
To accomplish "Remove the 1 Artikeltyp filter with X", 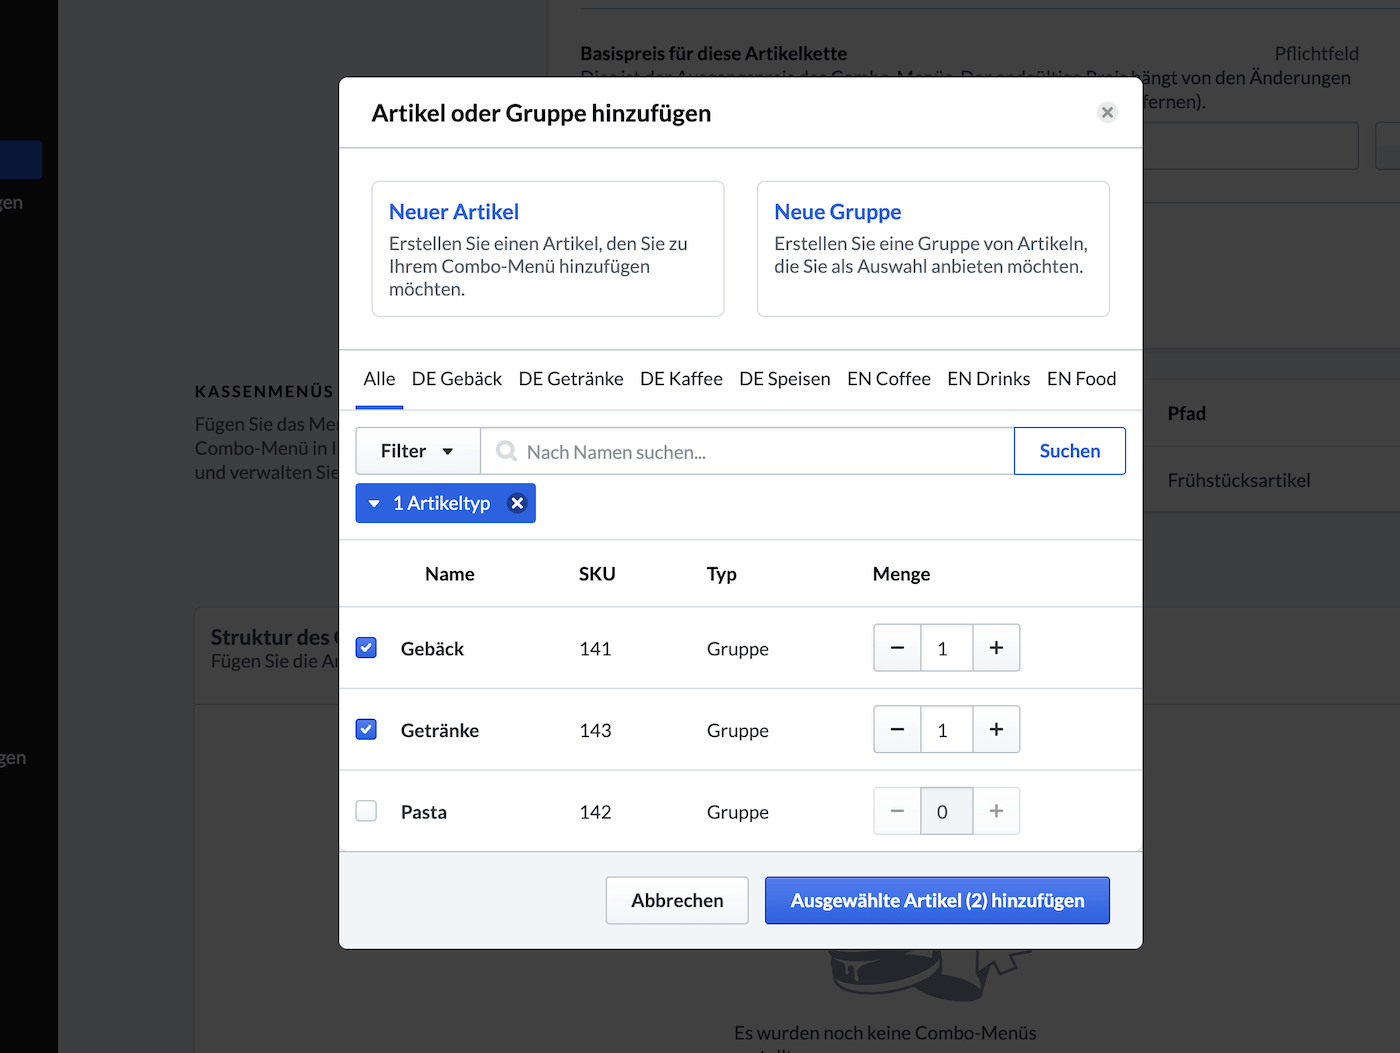I will point(517,503).
